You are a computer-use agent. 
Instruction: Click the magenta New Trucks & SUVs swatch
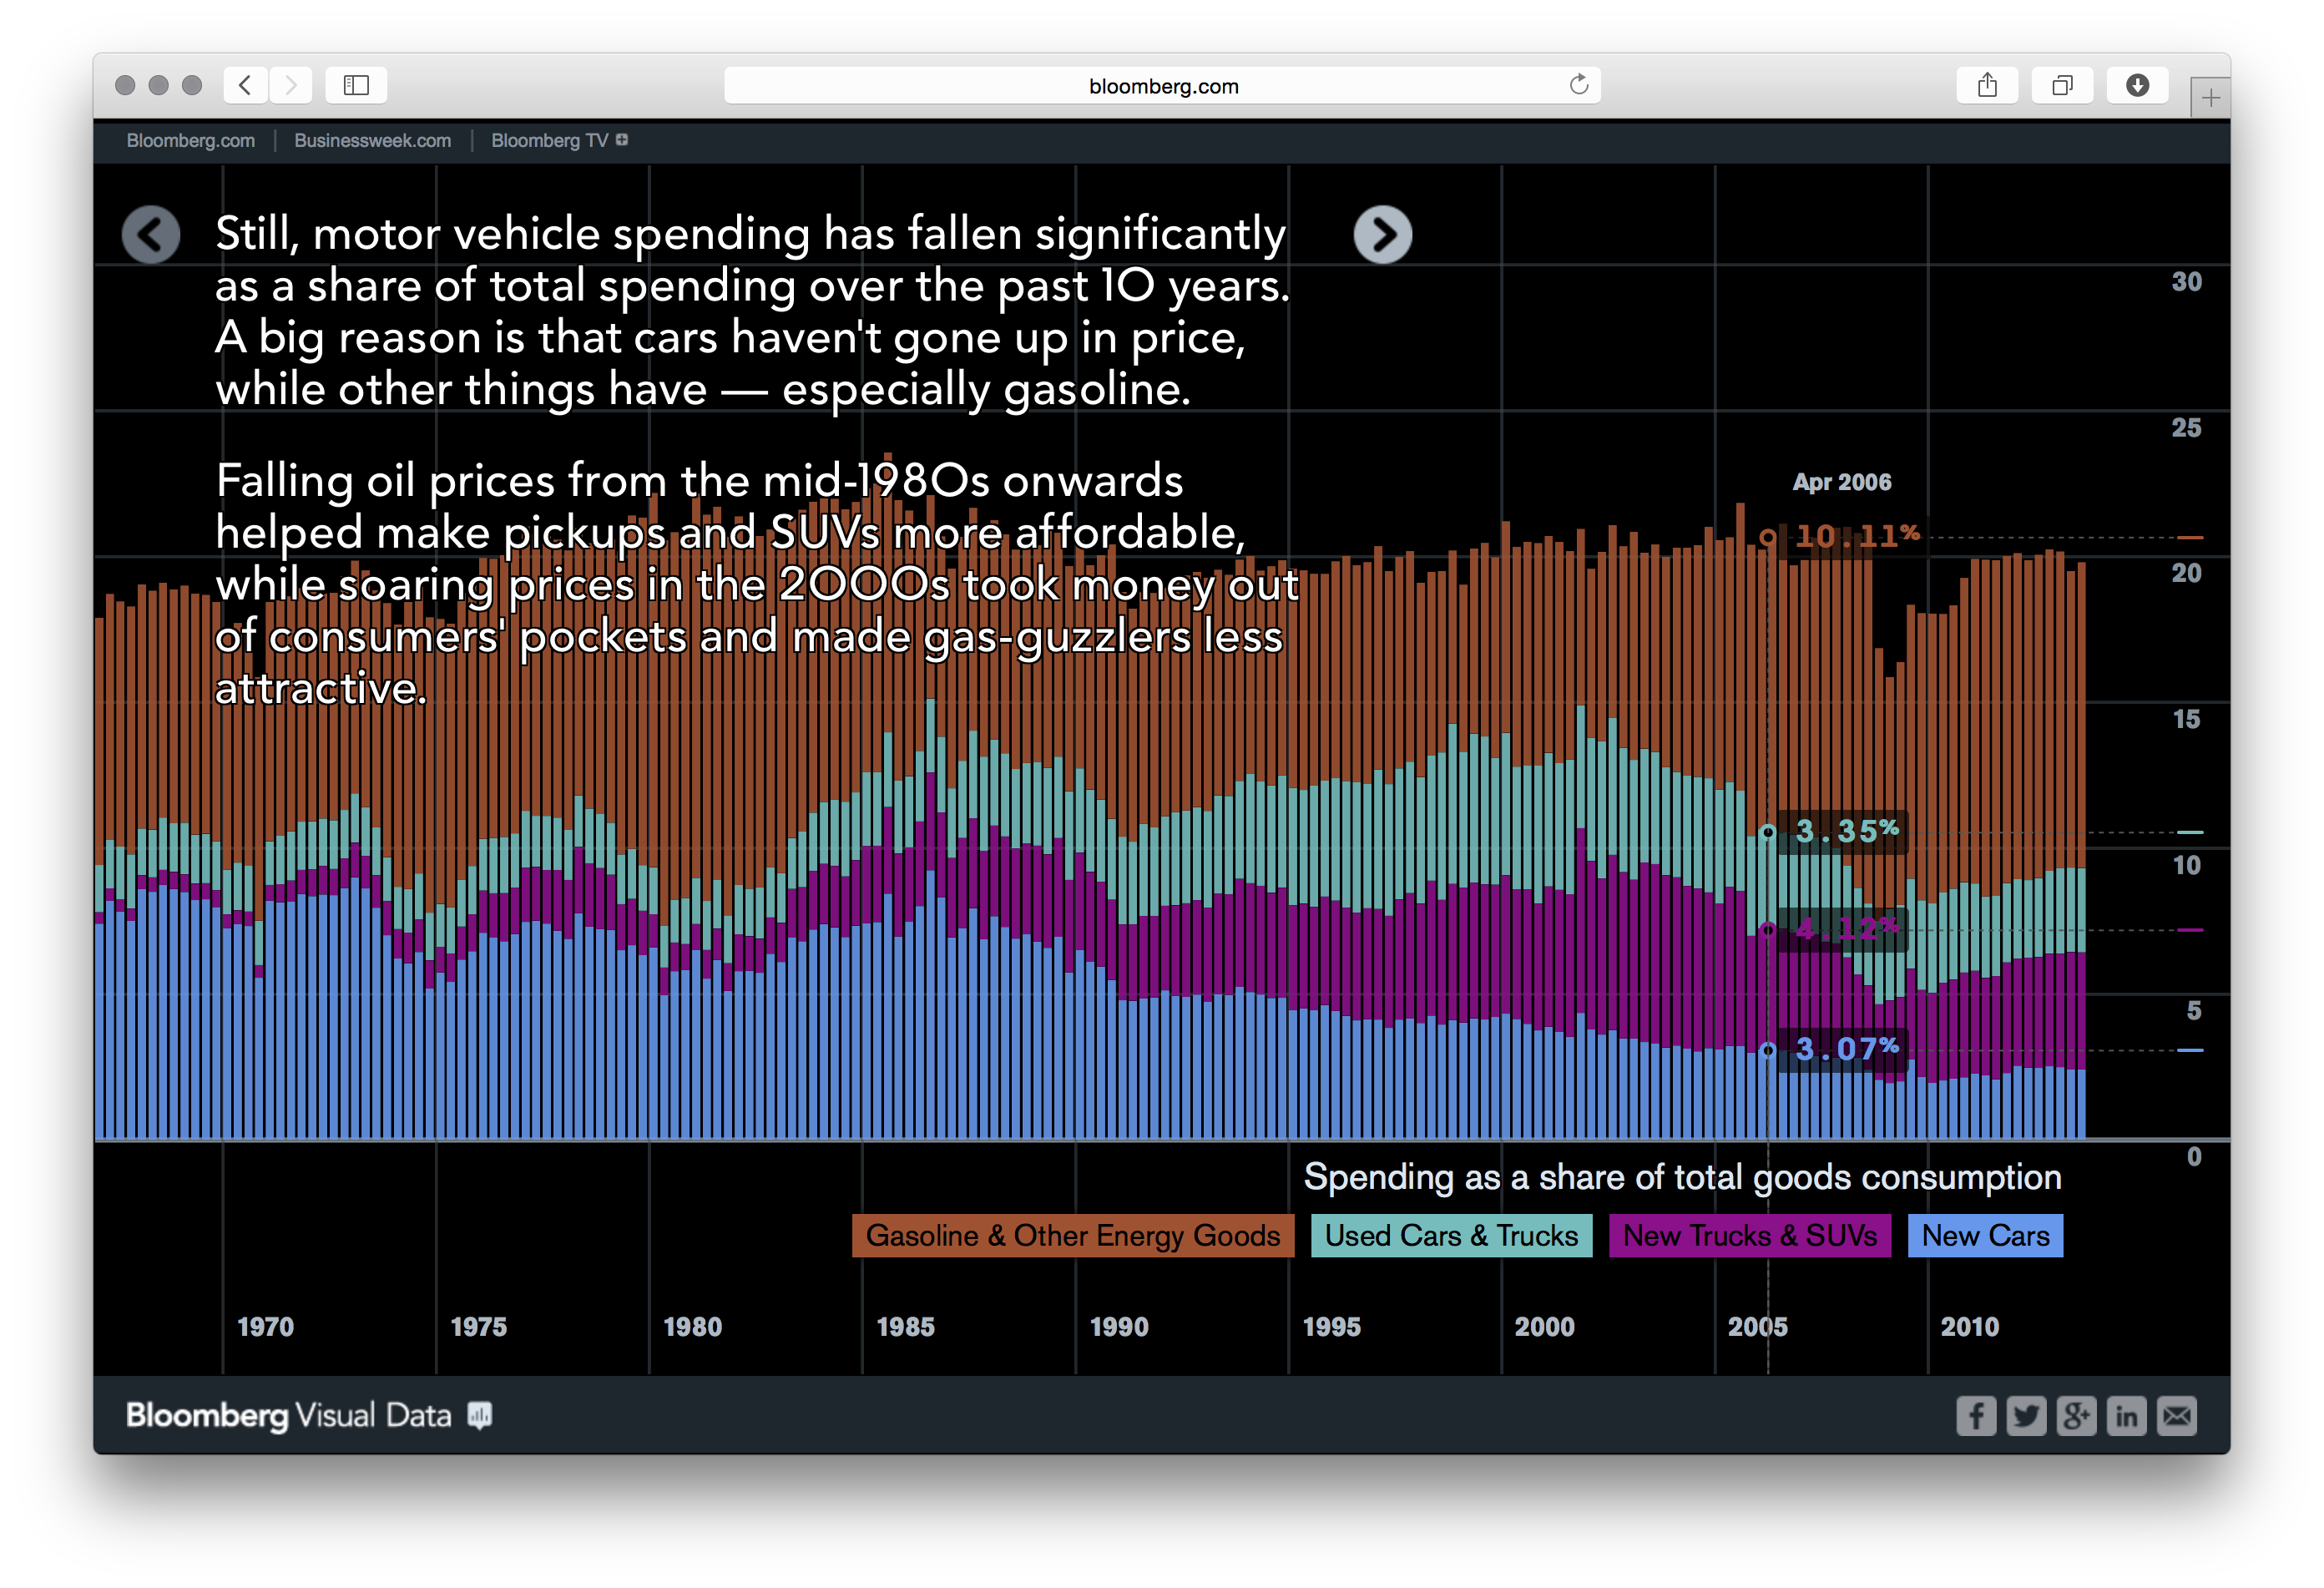(x=1749, y=1236)
